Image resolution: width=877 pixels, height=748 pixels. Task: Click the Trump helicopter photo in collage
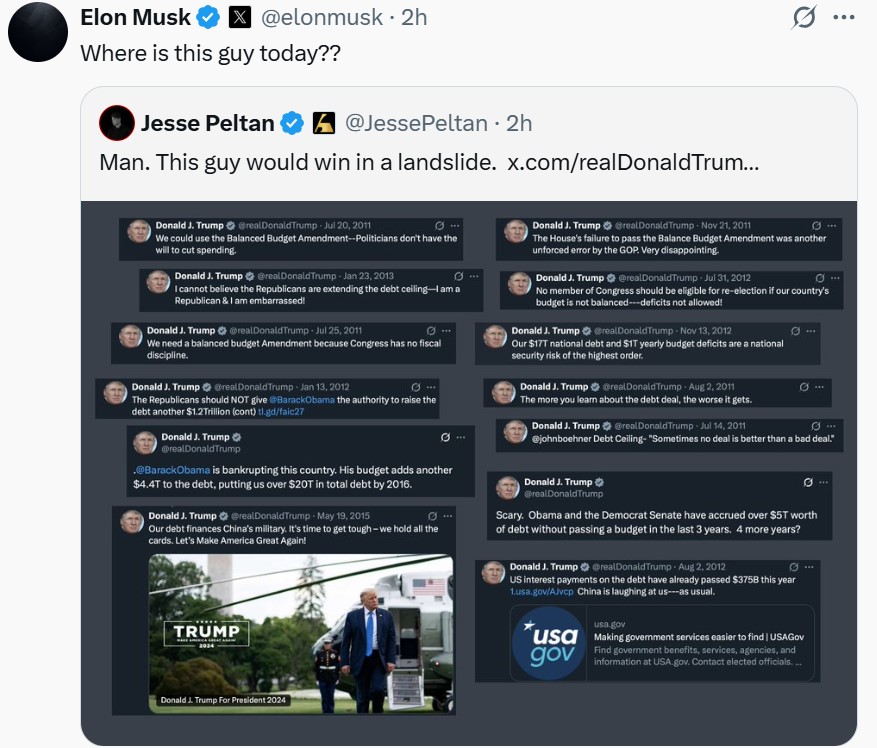tap(298, 632)
